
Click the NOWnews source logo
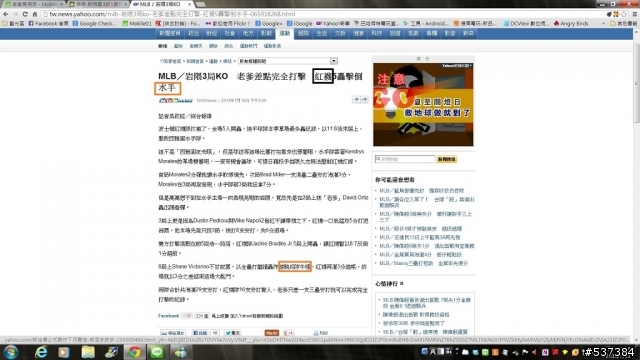tap(176, 100)
